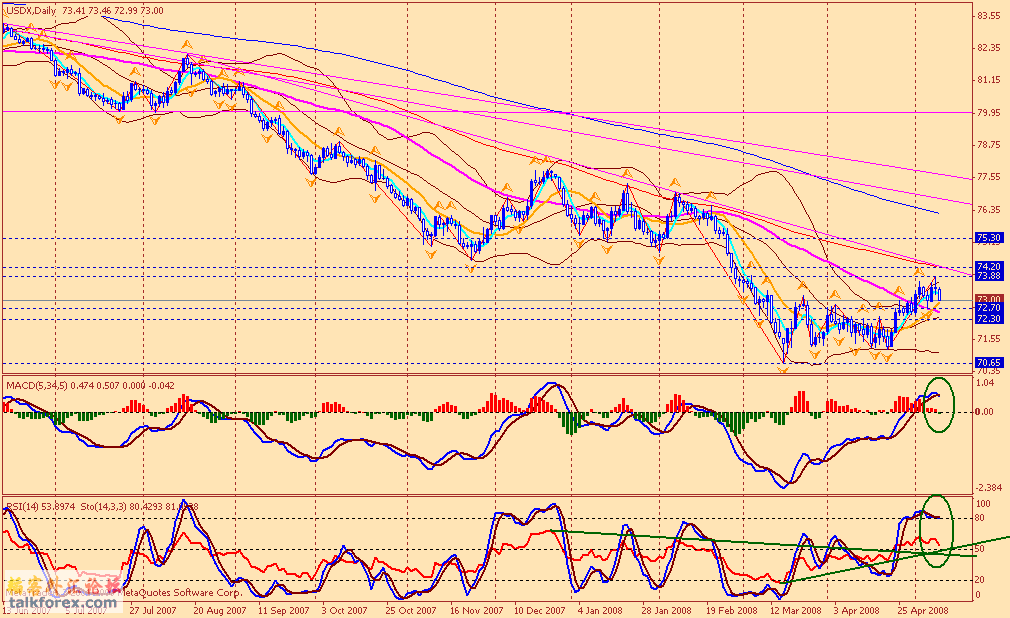Click the 78.75 price axis label
1010x618 pixels.
coord(989,145)
